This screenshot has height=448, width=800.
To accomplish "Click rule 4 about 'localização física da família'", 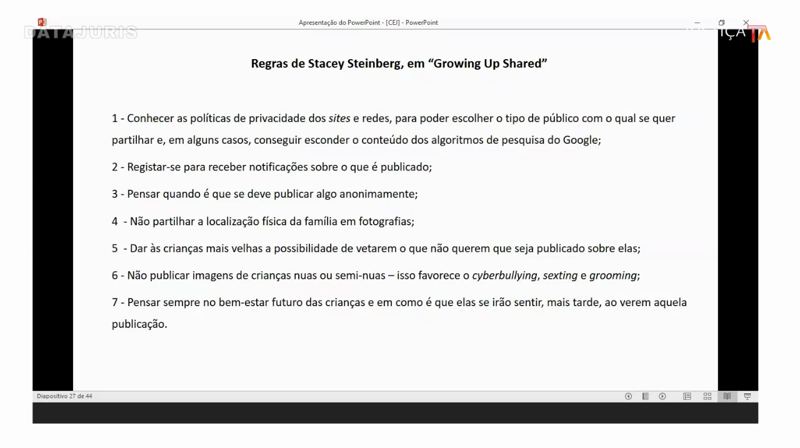I will click(262, 221).
